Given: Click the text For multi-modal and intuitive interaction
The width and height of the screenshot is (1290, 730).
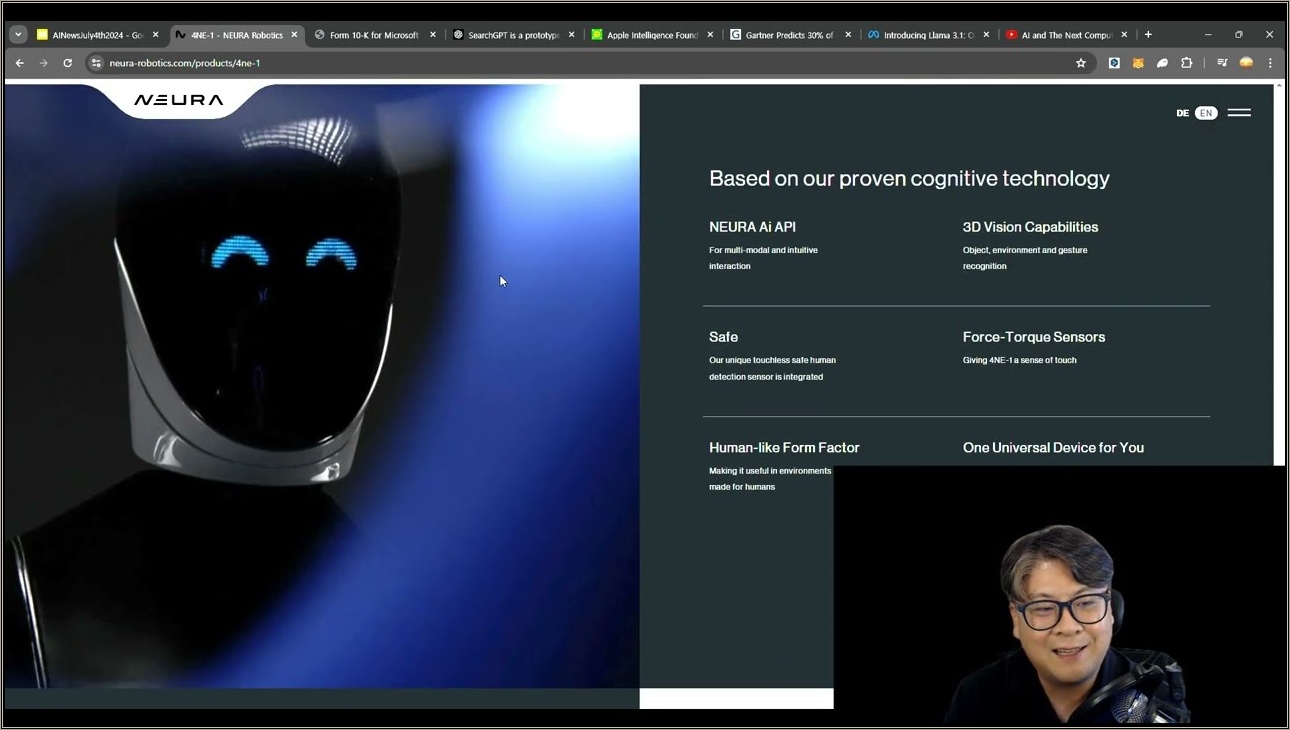Looking at the screenshot, I should point(763,258).
